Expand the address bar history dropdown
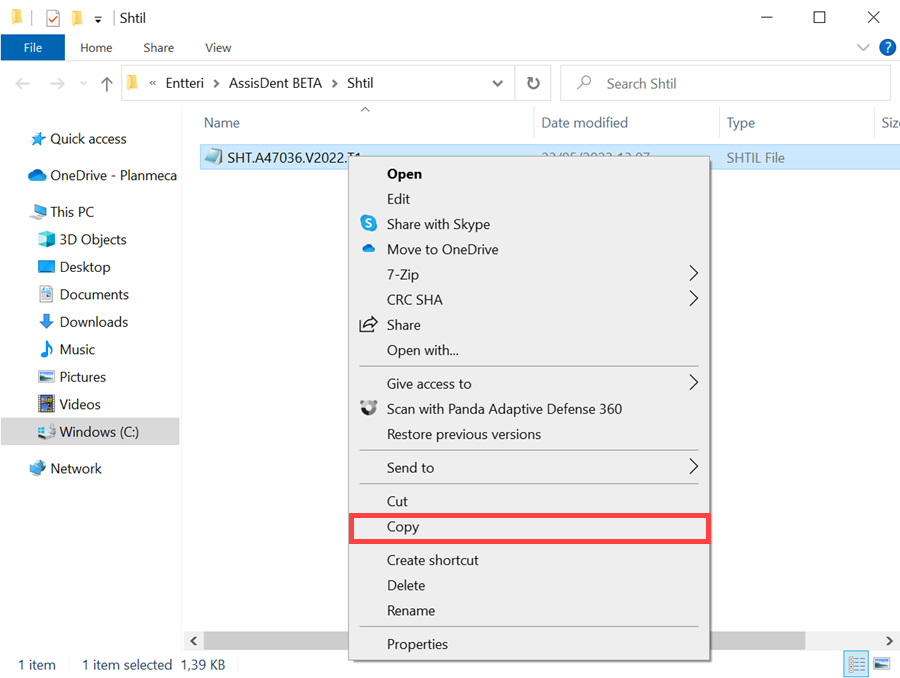The image size is (900, 678). coord(498,83)
